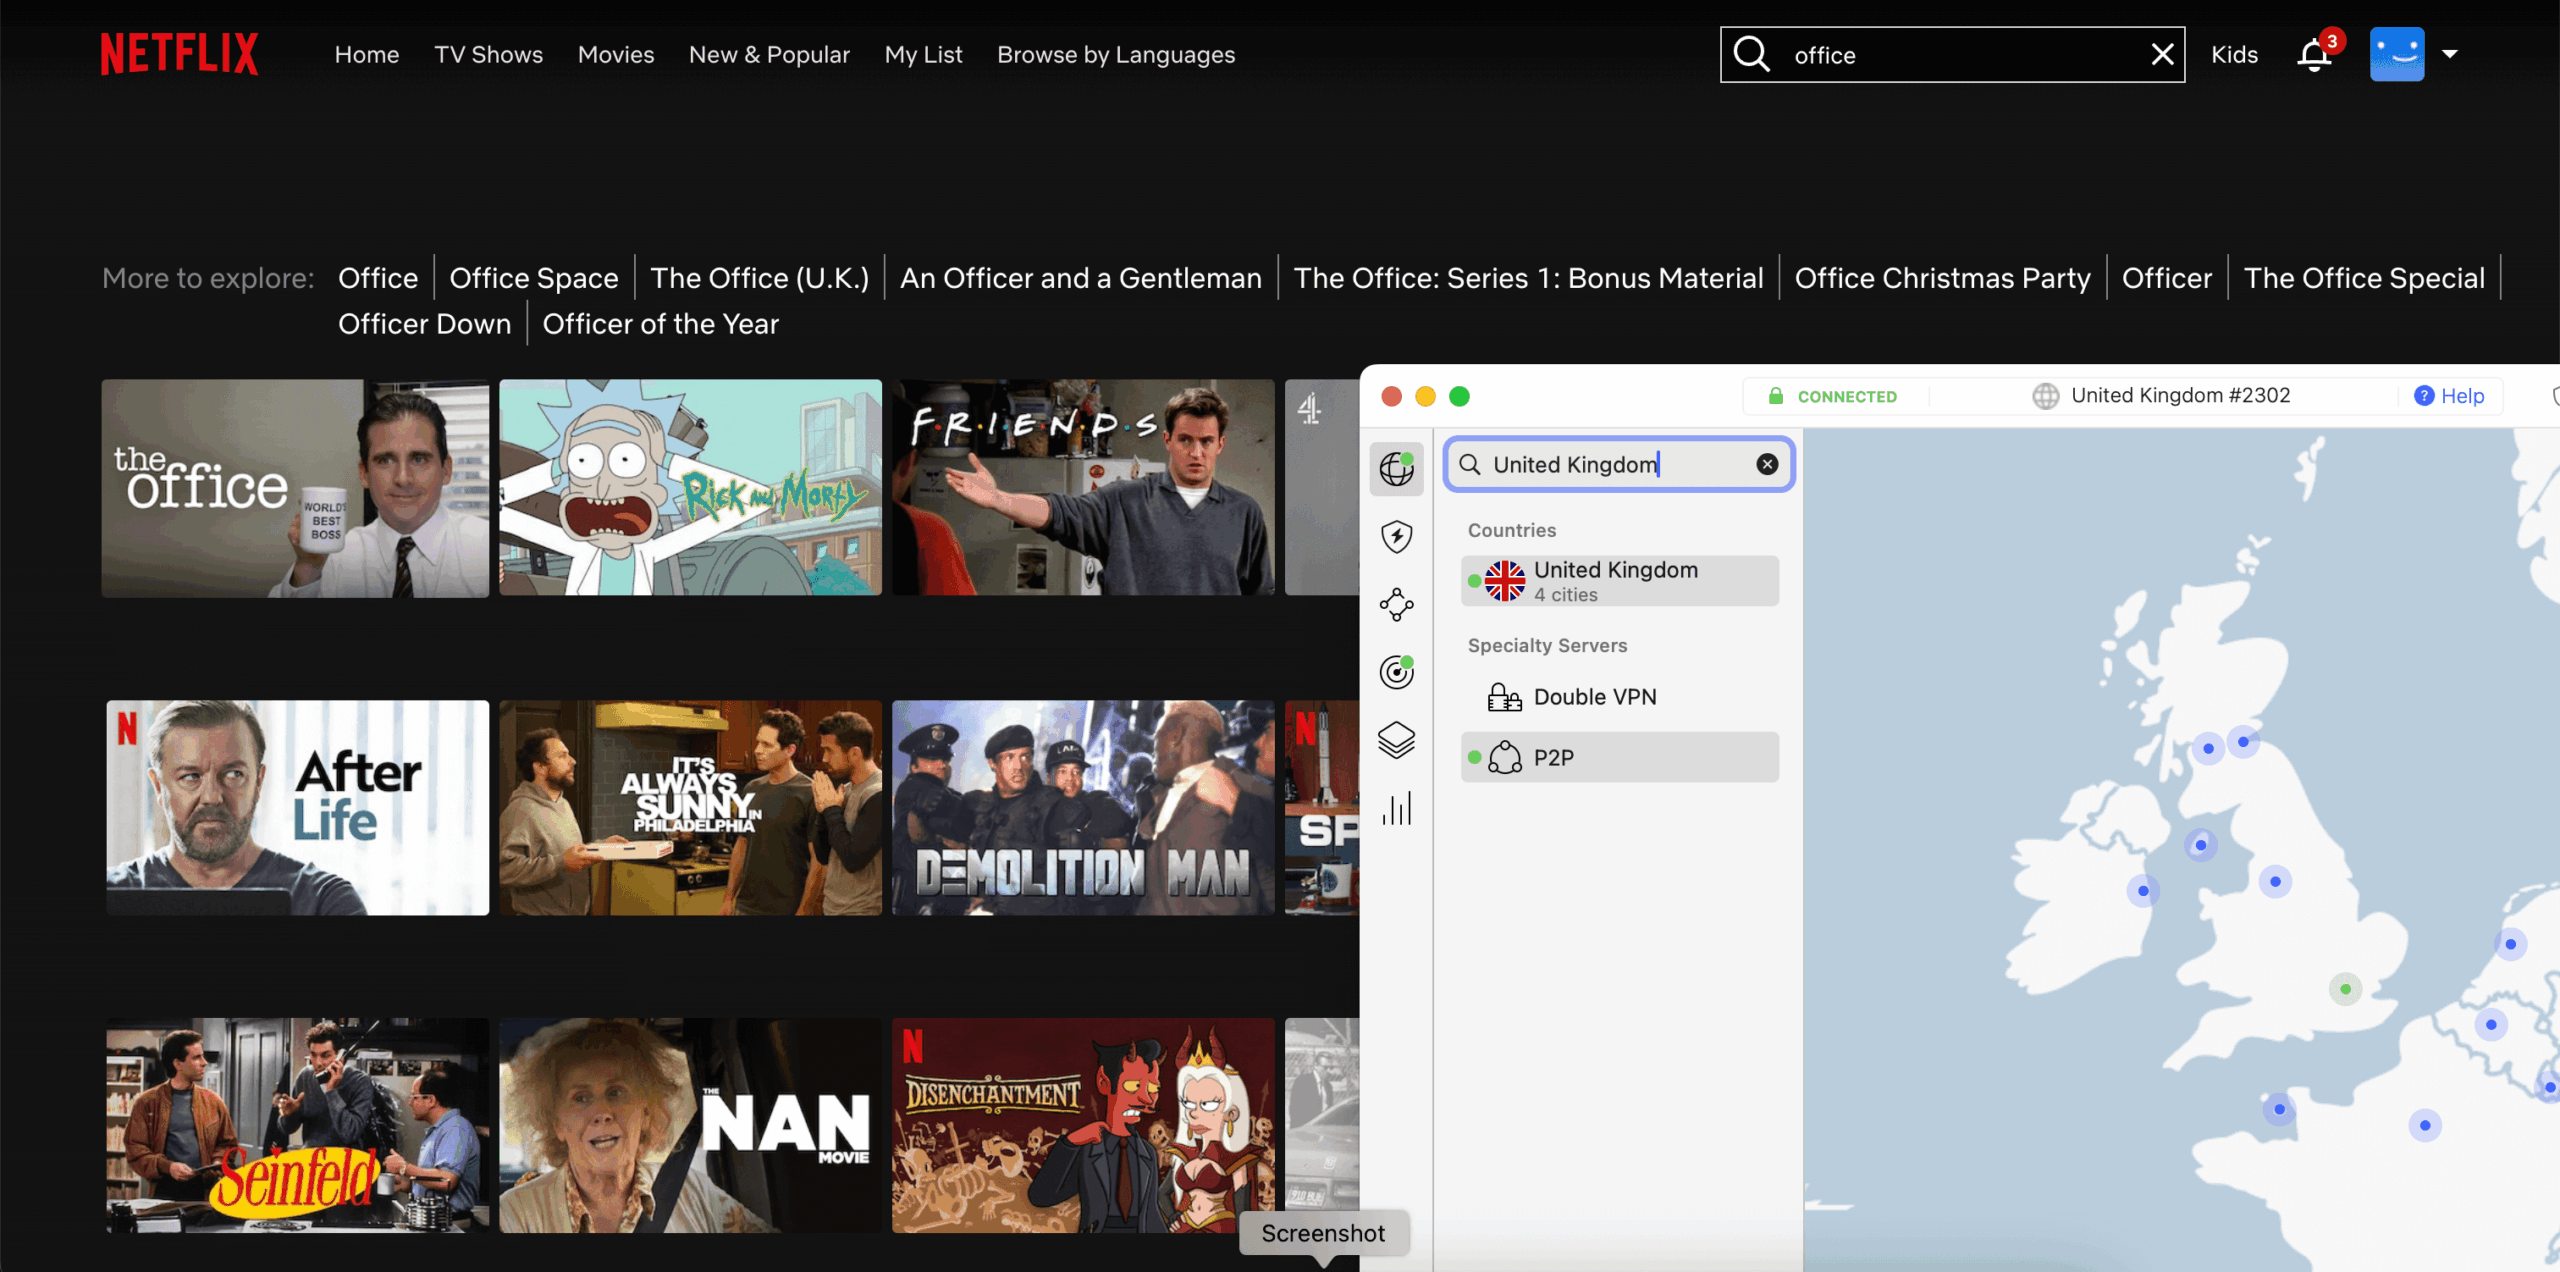Open the VPN layers stack sidebar icon
This screenshot has height=1272, width=2560.
pos(1396,740)
